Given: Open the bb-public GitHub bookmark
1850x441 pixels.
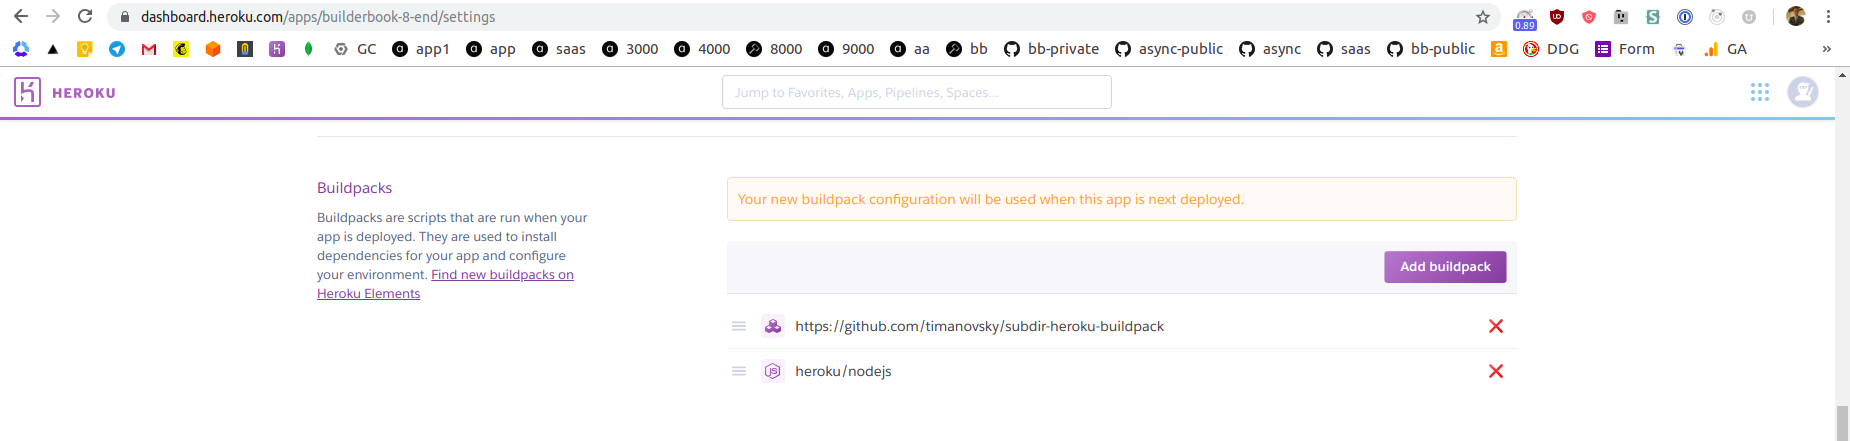Looking at the screenshot, I should click(1431, 49).
